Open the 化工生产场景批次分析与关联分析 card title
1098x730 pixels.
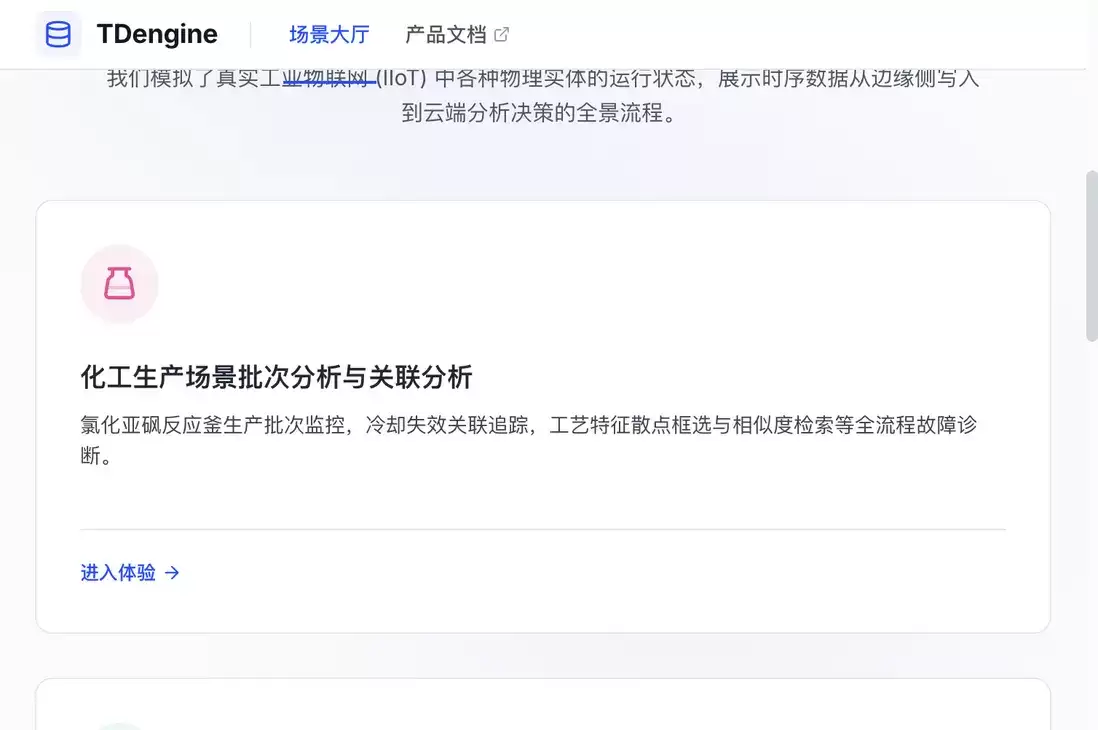click(x=276, y=377)
